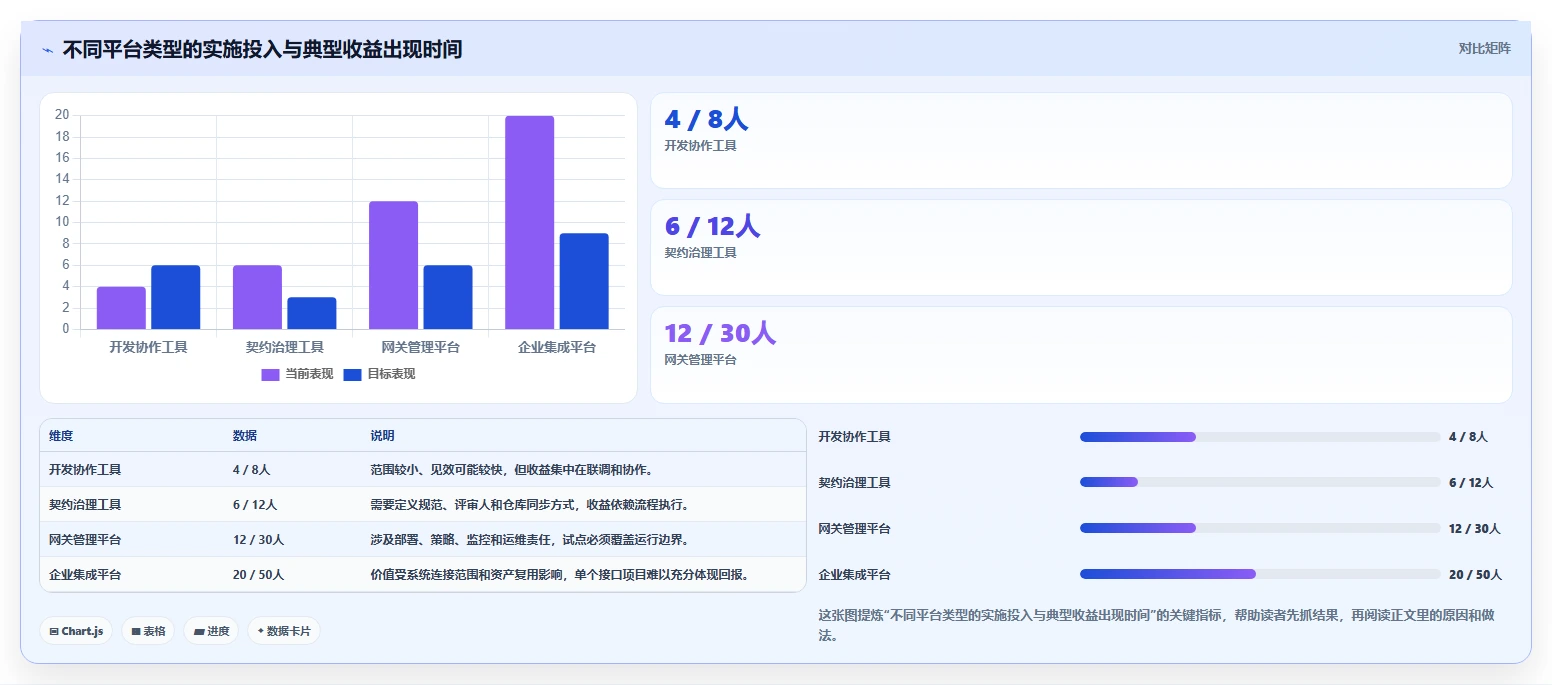Select the 12 / 30人 cell in the table

pos(258,540)
